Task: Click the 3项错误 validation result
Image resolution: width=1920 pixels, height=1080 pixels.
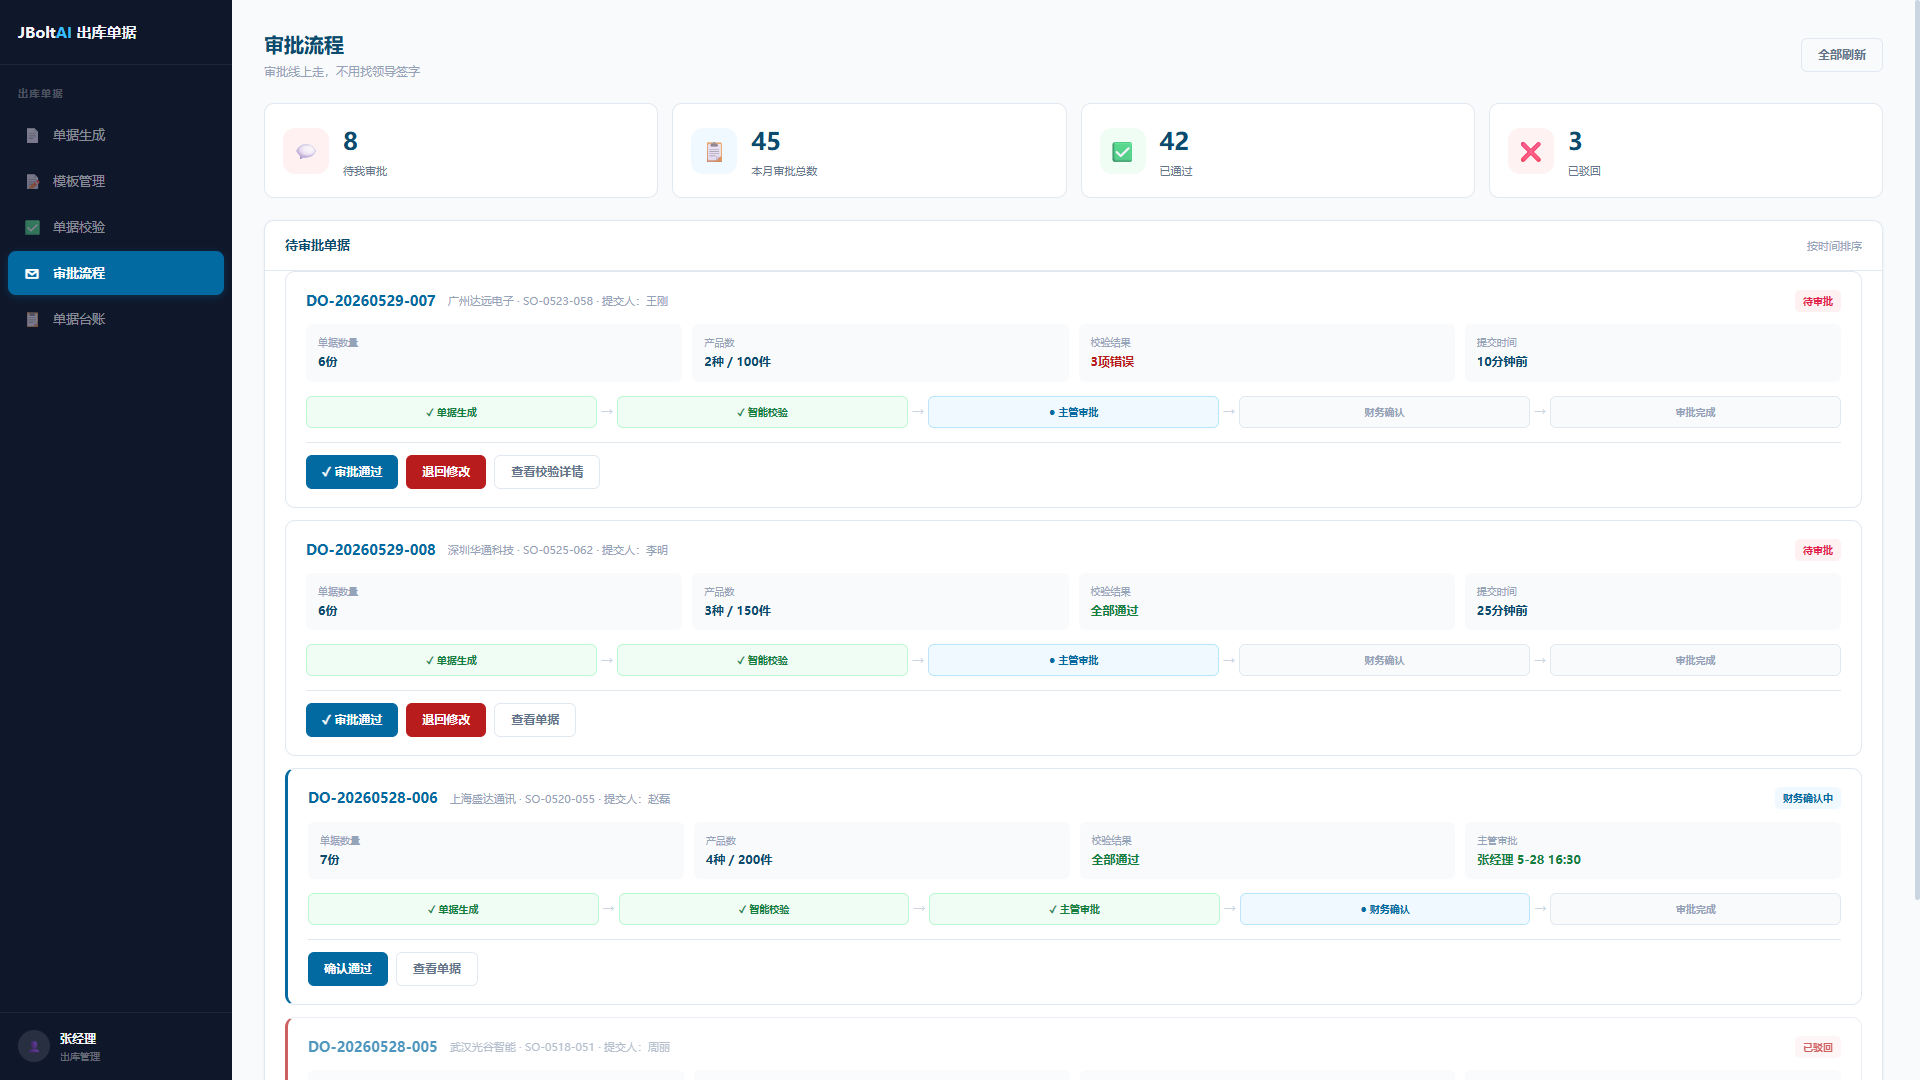Action: [x=1112, y=362]
